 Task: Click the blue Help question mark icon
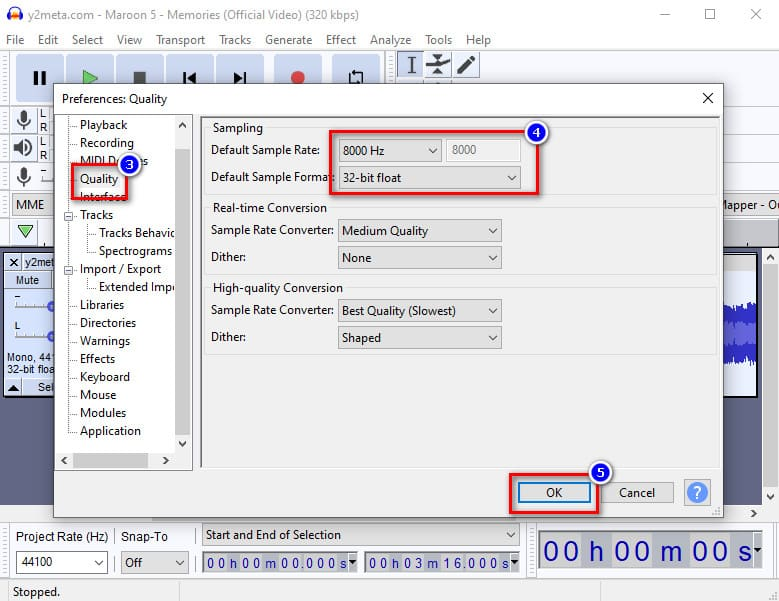697,492
